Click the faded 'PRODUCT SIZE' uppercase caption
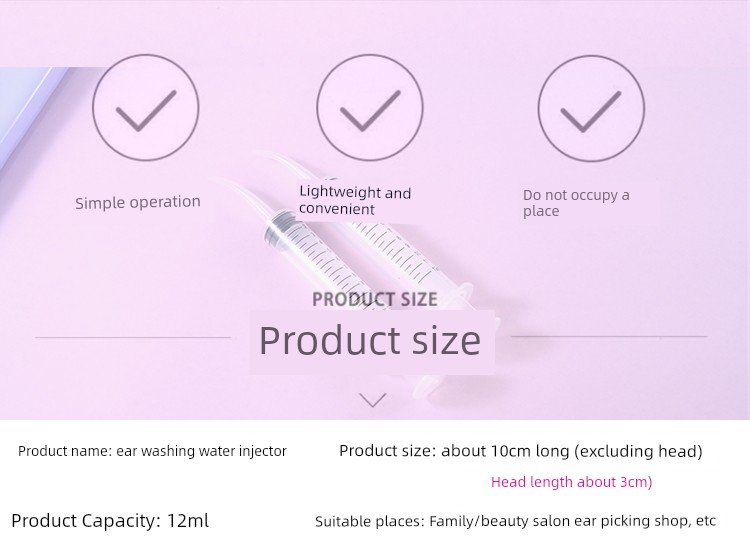 pyautogui.click(x=375, y=299)
